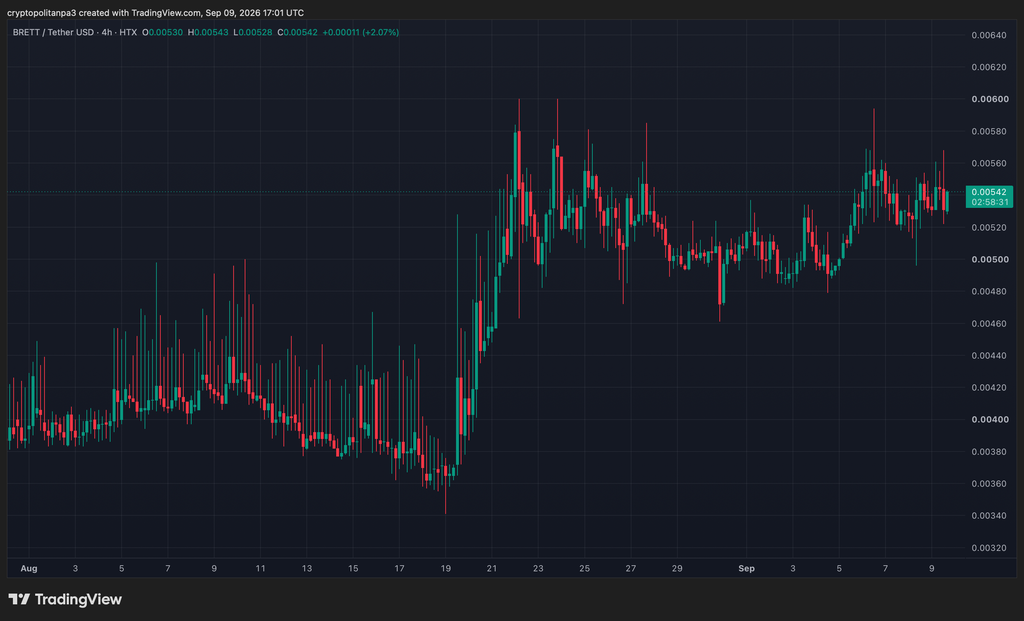This screenshot has height=621, width=1024.
Task: Click the 0.00400 price axis label
Action: [x=989, y=419]
